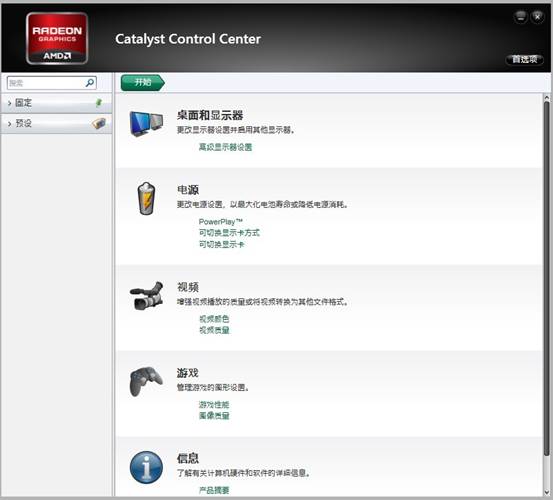Open the PowerPlay link

[221, 222]
